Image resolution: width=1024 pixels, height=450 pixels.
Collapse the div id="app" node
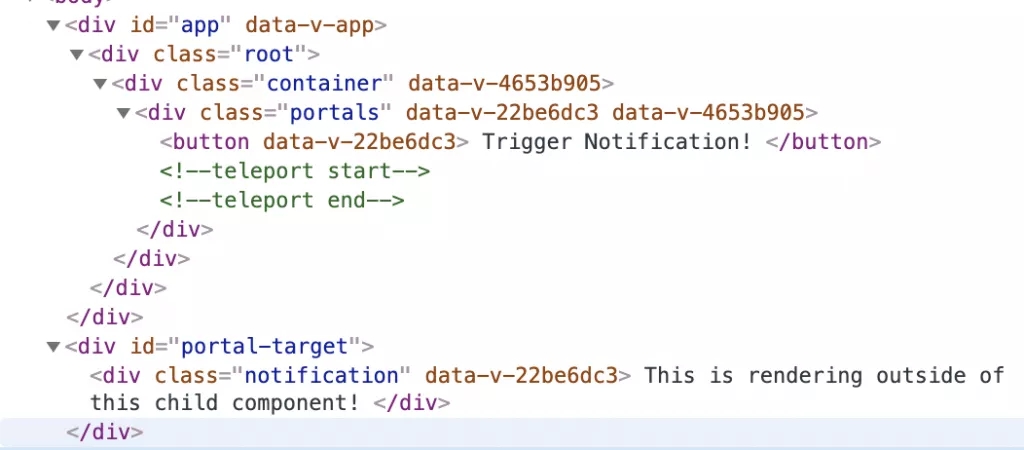[54, 25]
